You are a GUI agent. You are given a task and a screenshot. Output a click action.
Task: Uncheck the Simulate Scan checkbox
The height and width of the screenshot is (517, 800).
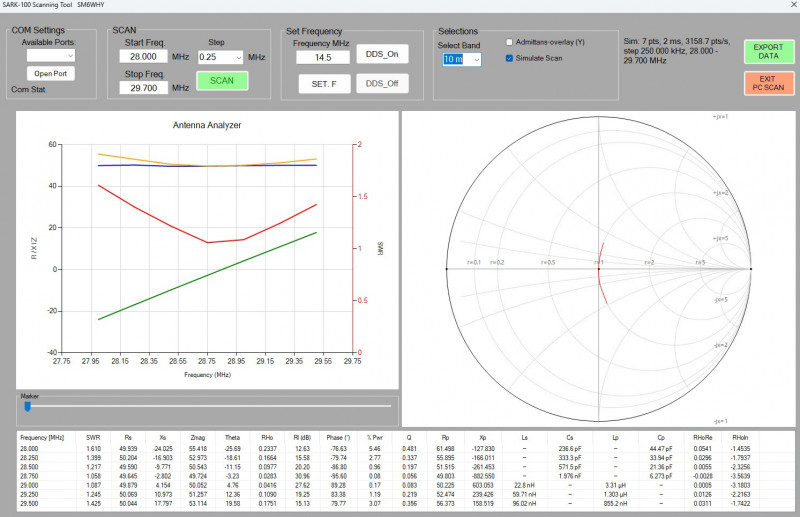click(x=509, y=58)
